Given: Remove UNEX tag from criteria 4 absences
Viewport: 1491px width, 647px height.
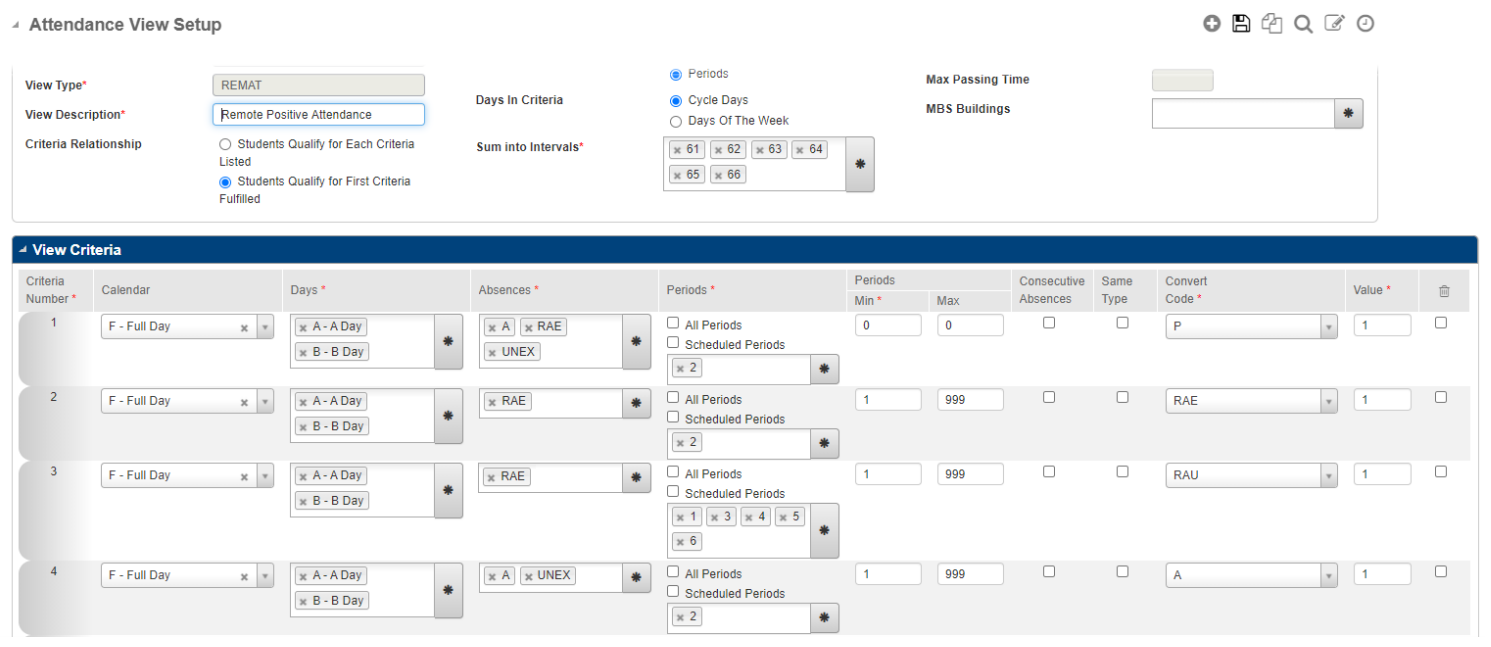Looking at the screenshot, I should click(x=527, y=576).
